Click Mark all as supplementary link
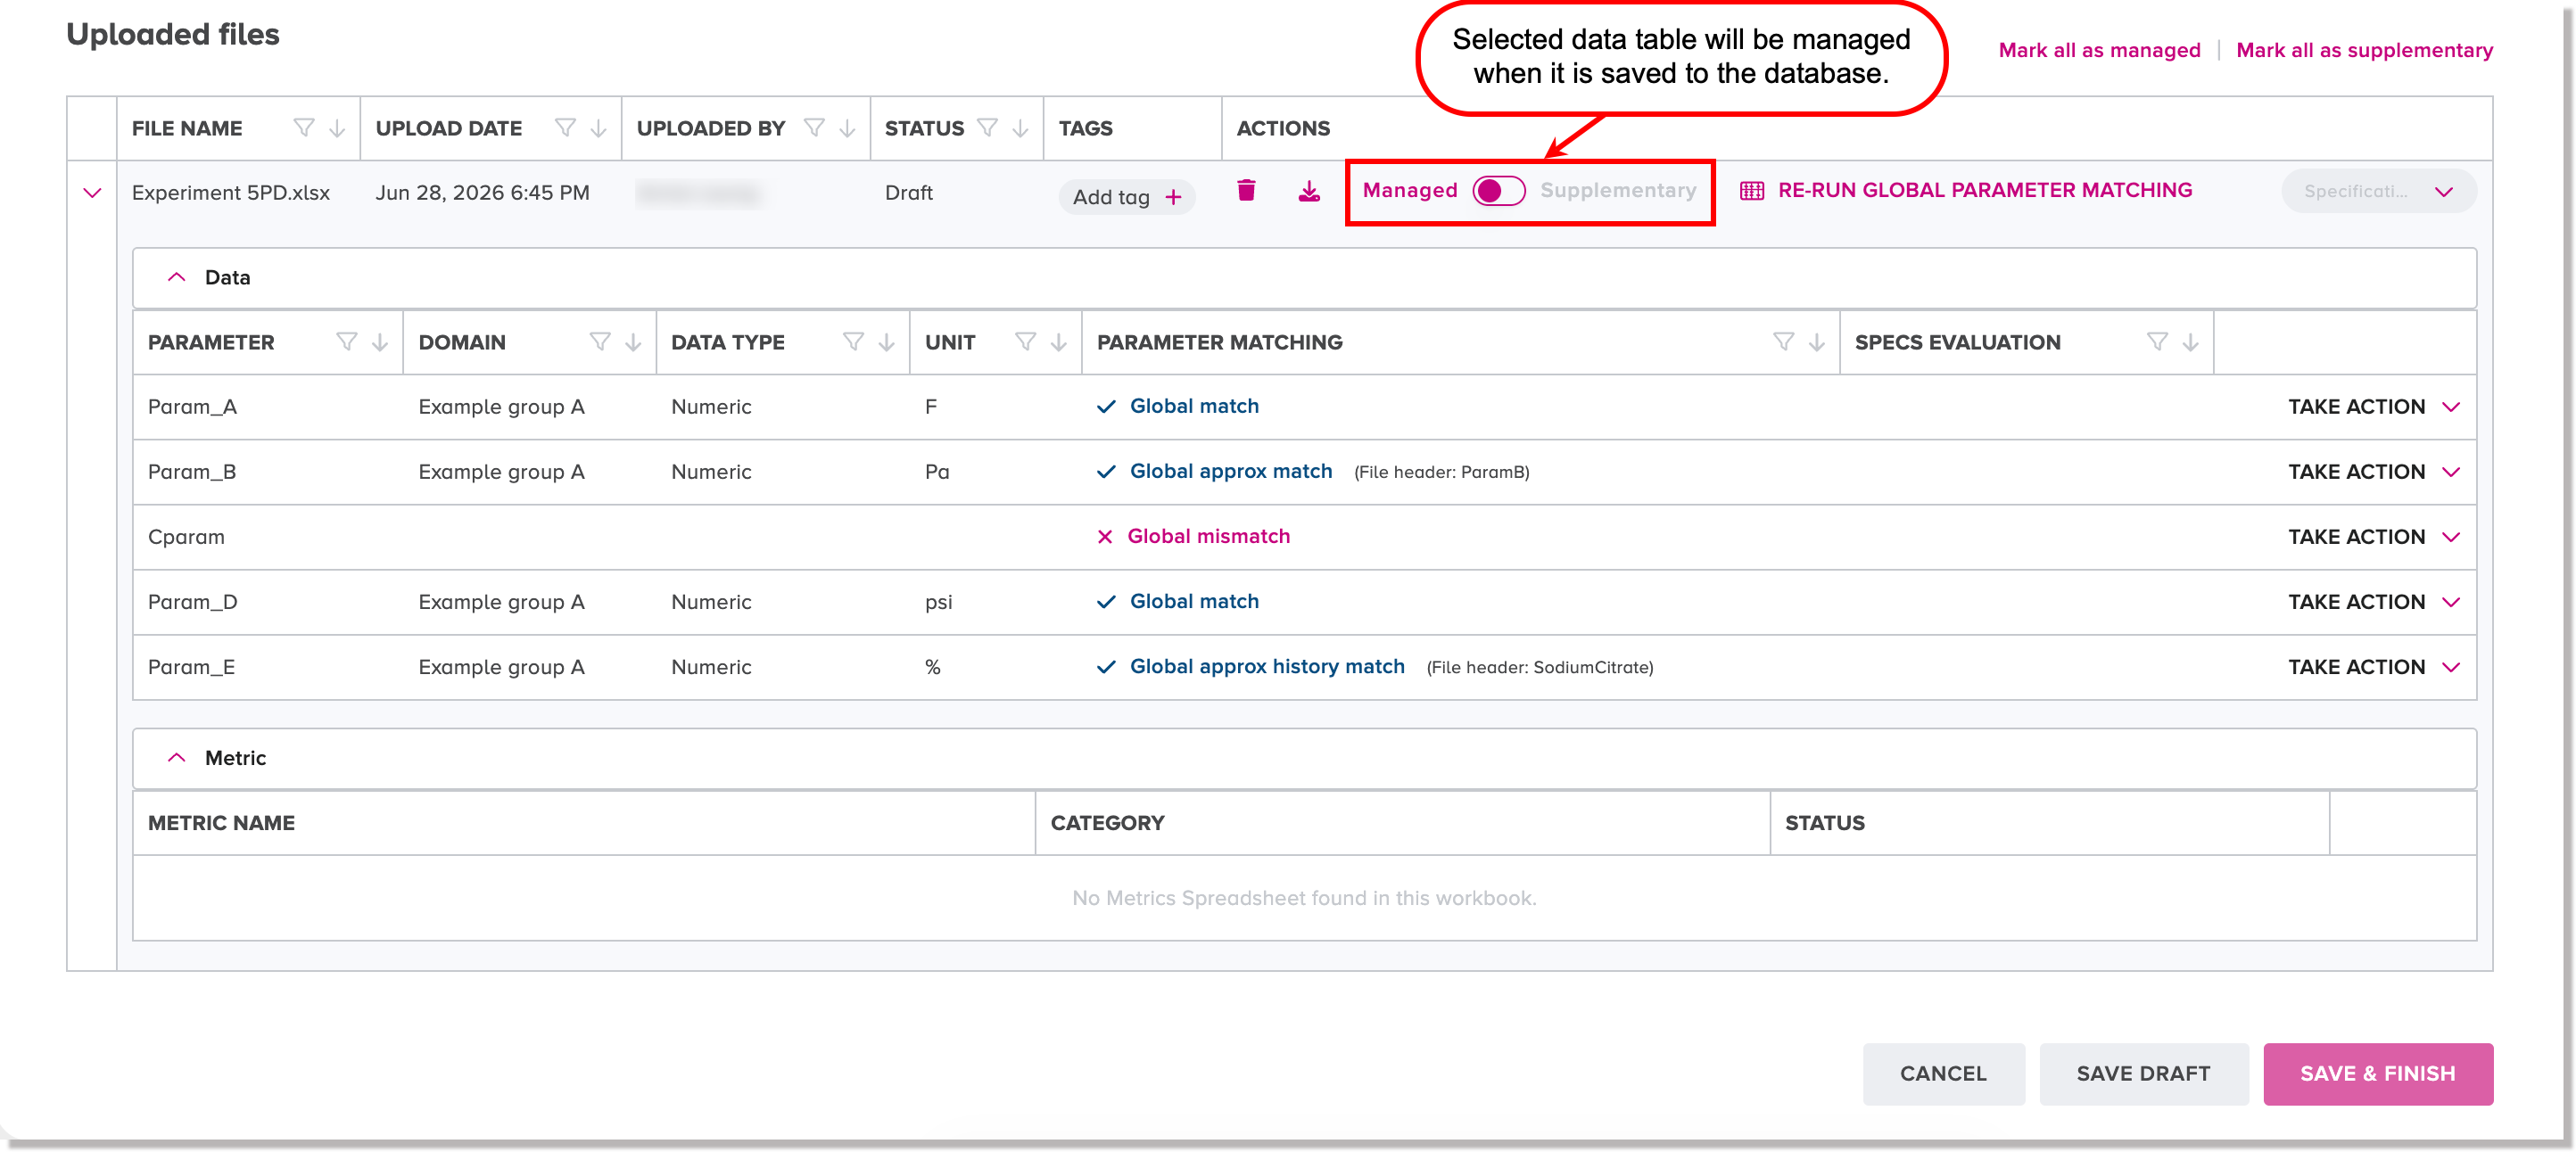This screenshot has width=2576, height=1152. (x=2364, y=50)
